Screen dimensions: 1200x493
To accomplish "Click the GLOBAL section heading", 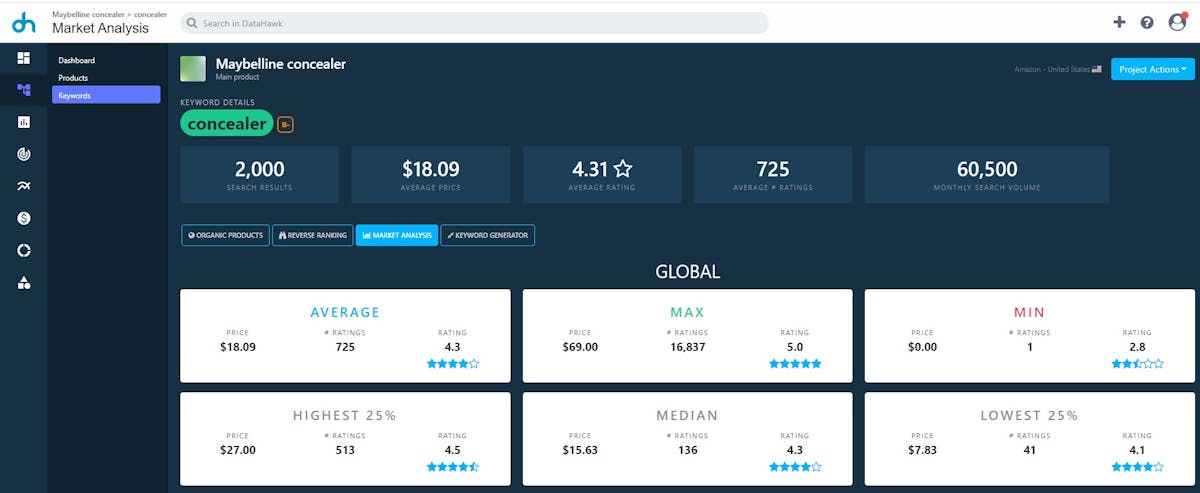I will (x=688, y=271).
